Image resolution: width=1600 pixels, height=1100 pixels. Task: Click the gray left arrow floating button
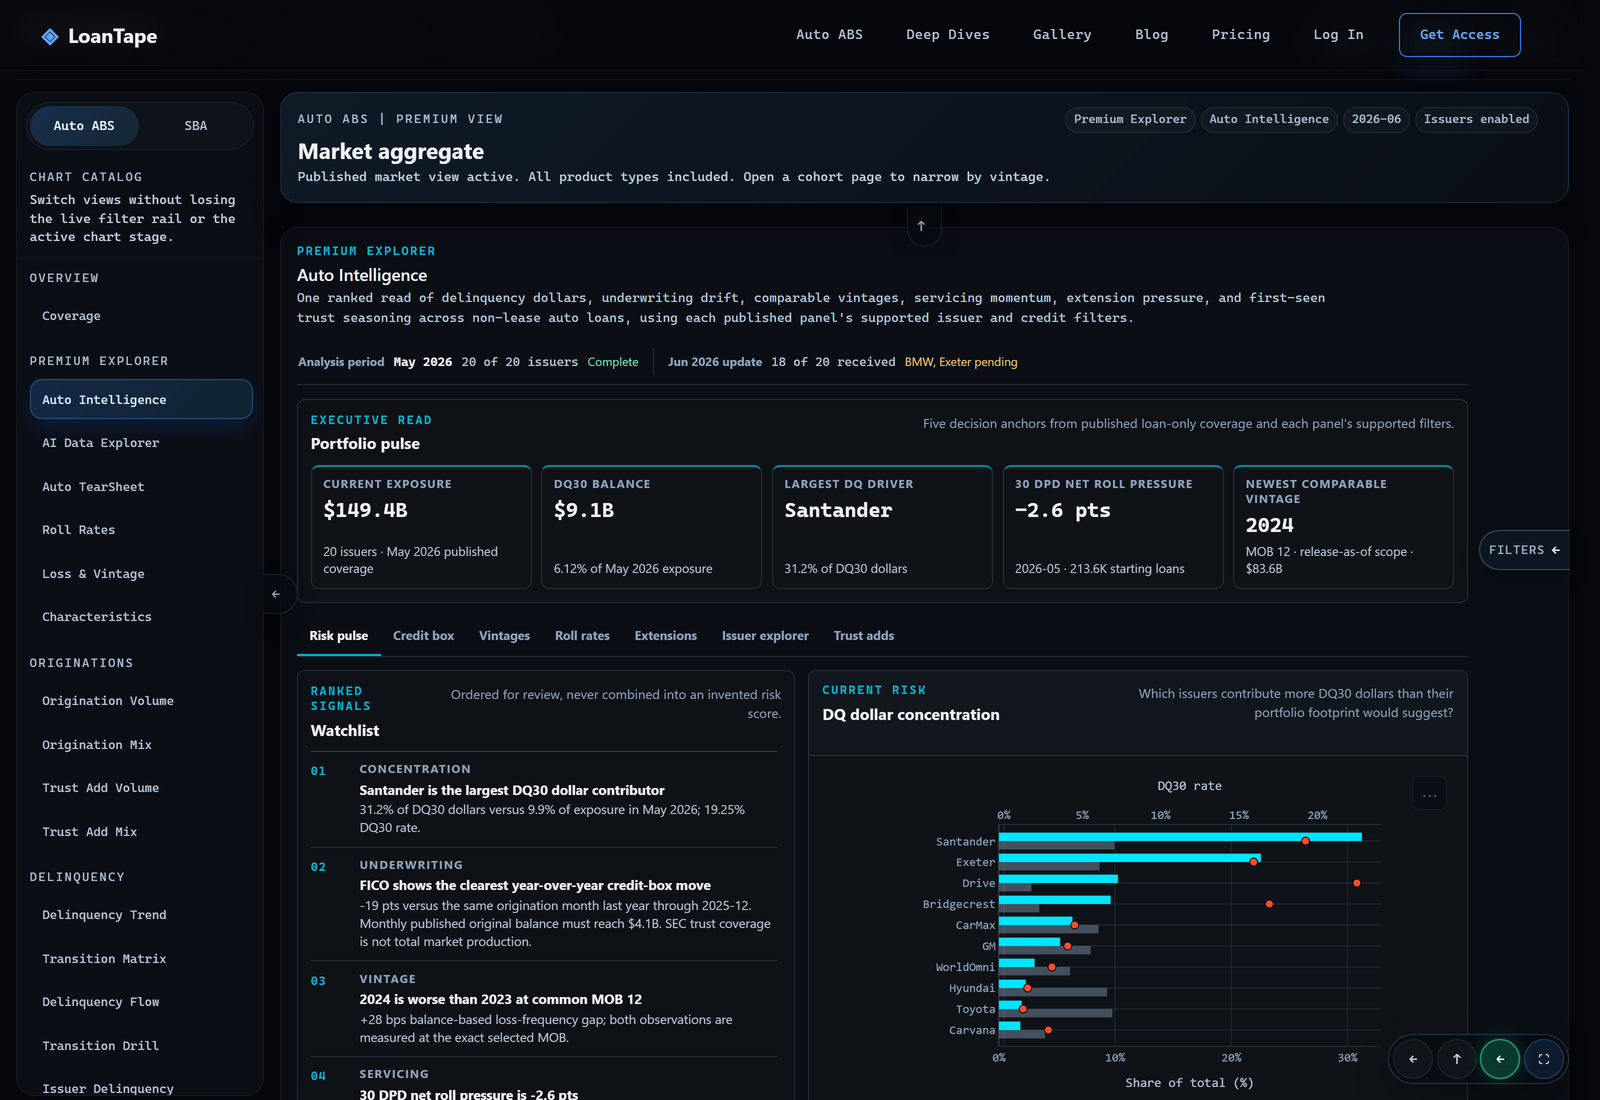click(x=1413, y=1059)
